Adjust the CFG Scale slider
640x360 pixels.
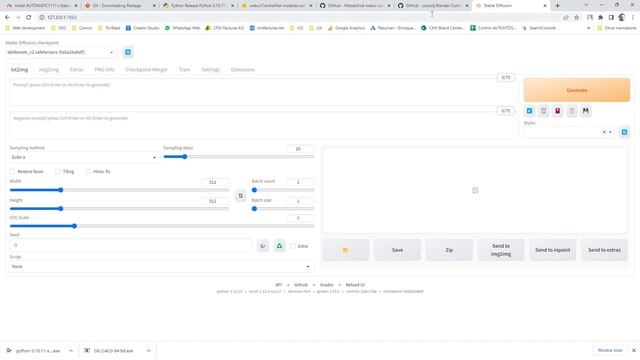[x=162, y=226]
